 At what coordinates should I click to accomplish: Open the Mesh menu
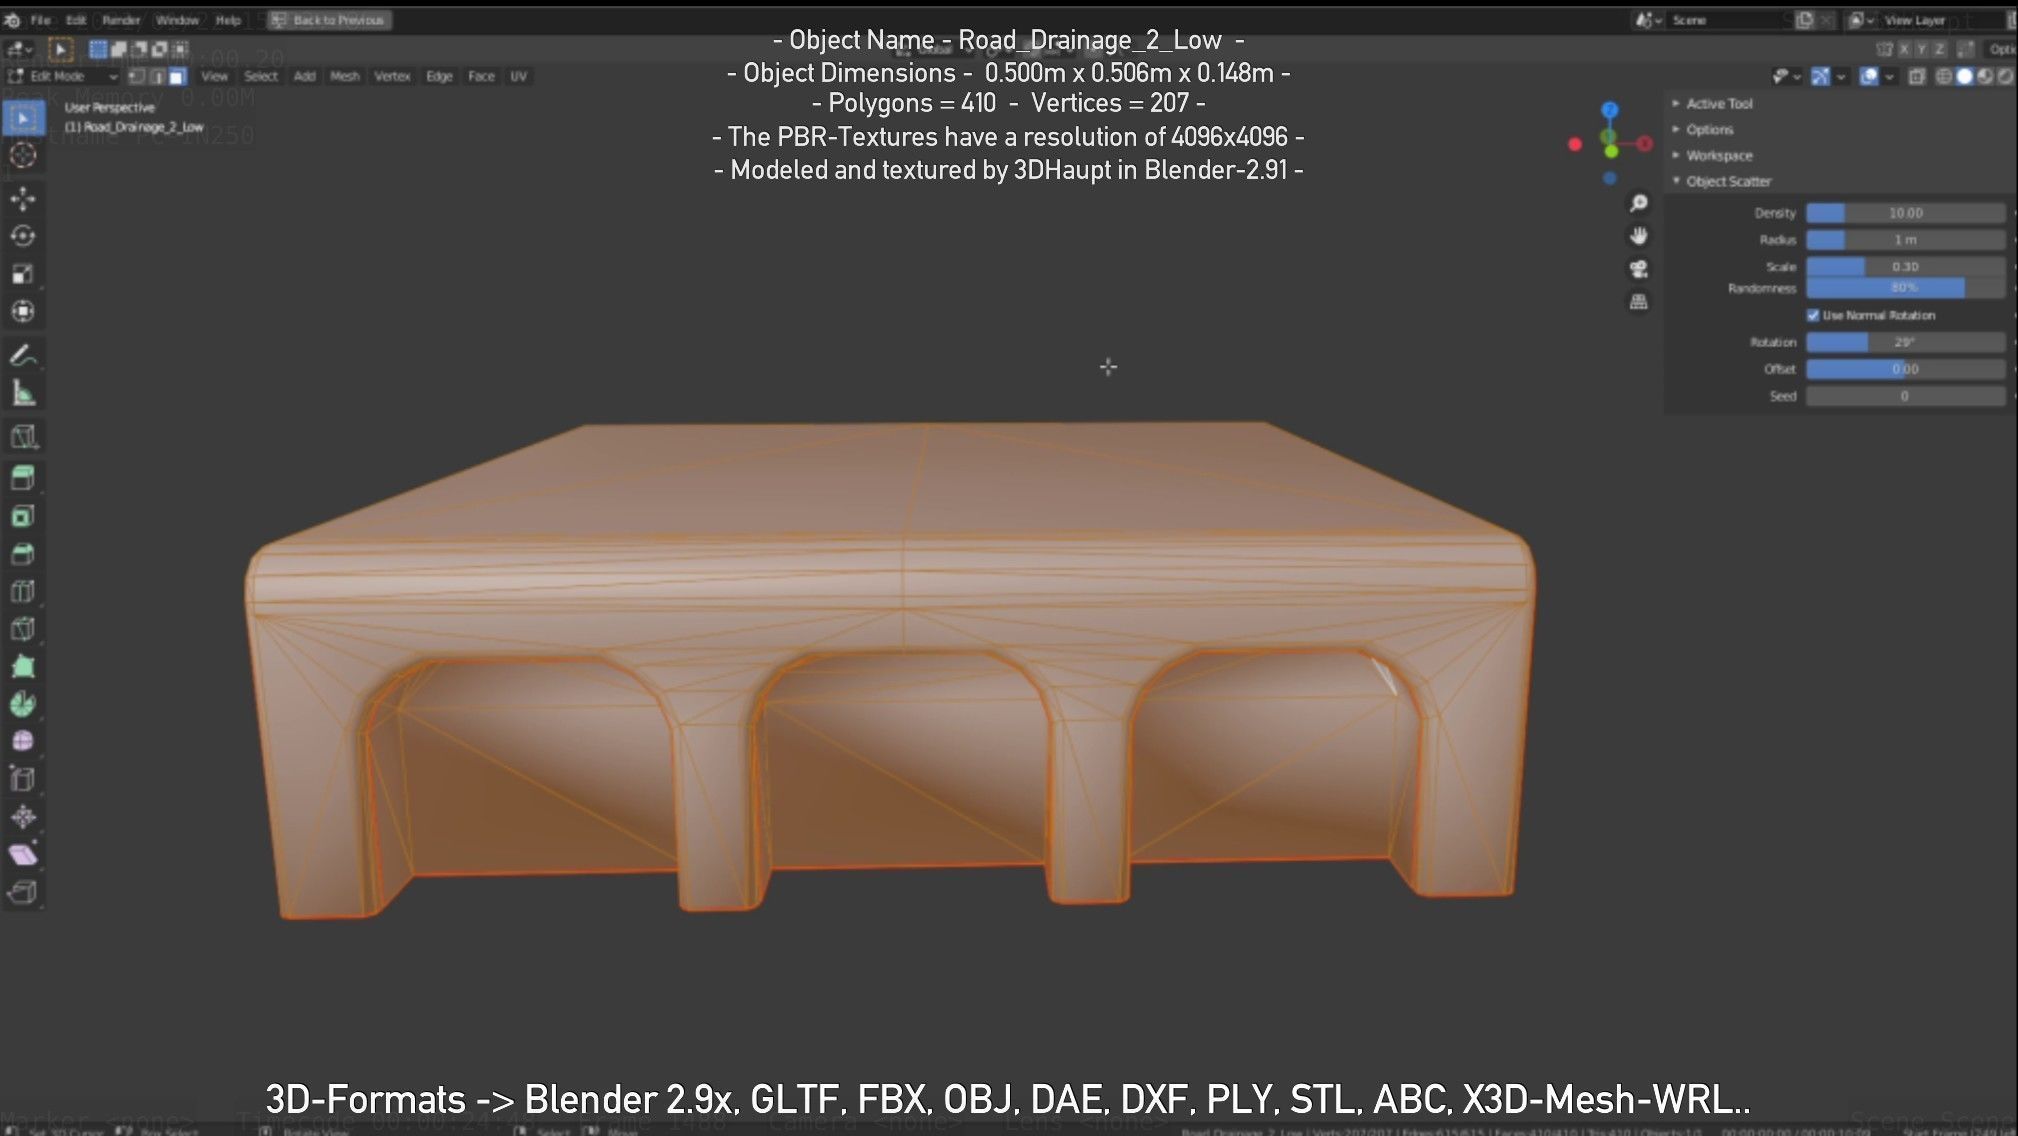[344, 76]
